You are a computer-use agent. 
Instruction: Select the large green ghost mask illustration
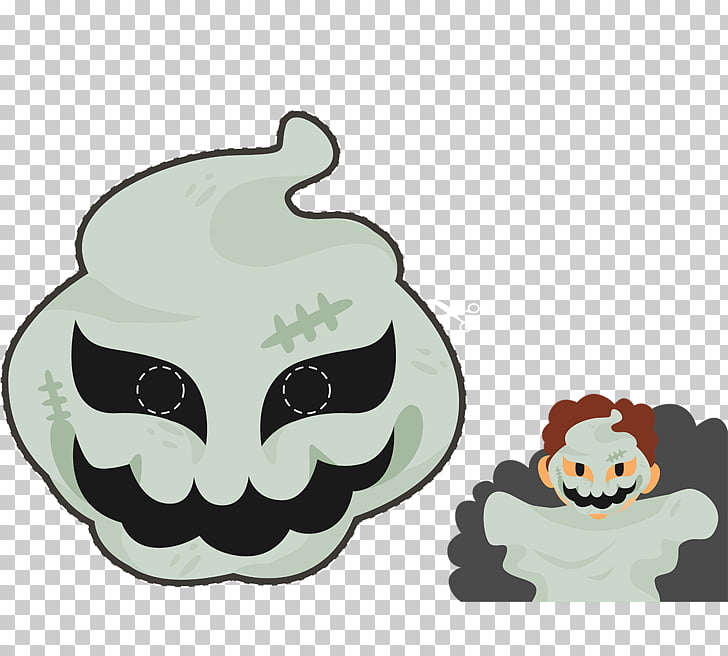point(233,348)
